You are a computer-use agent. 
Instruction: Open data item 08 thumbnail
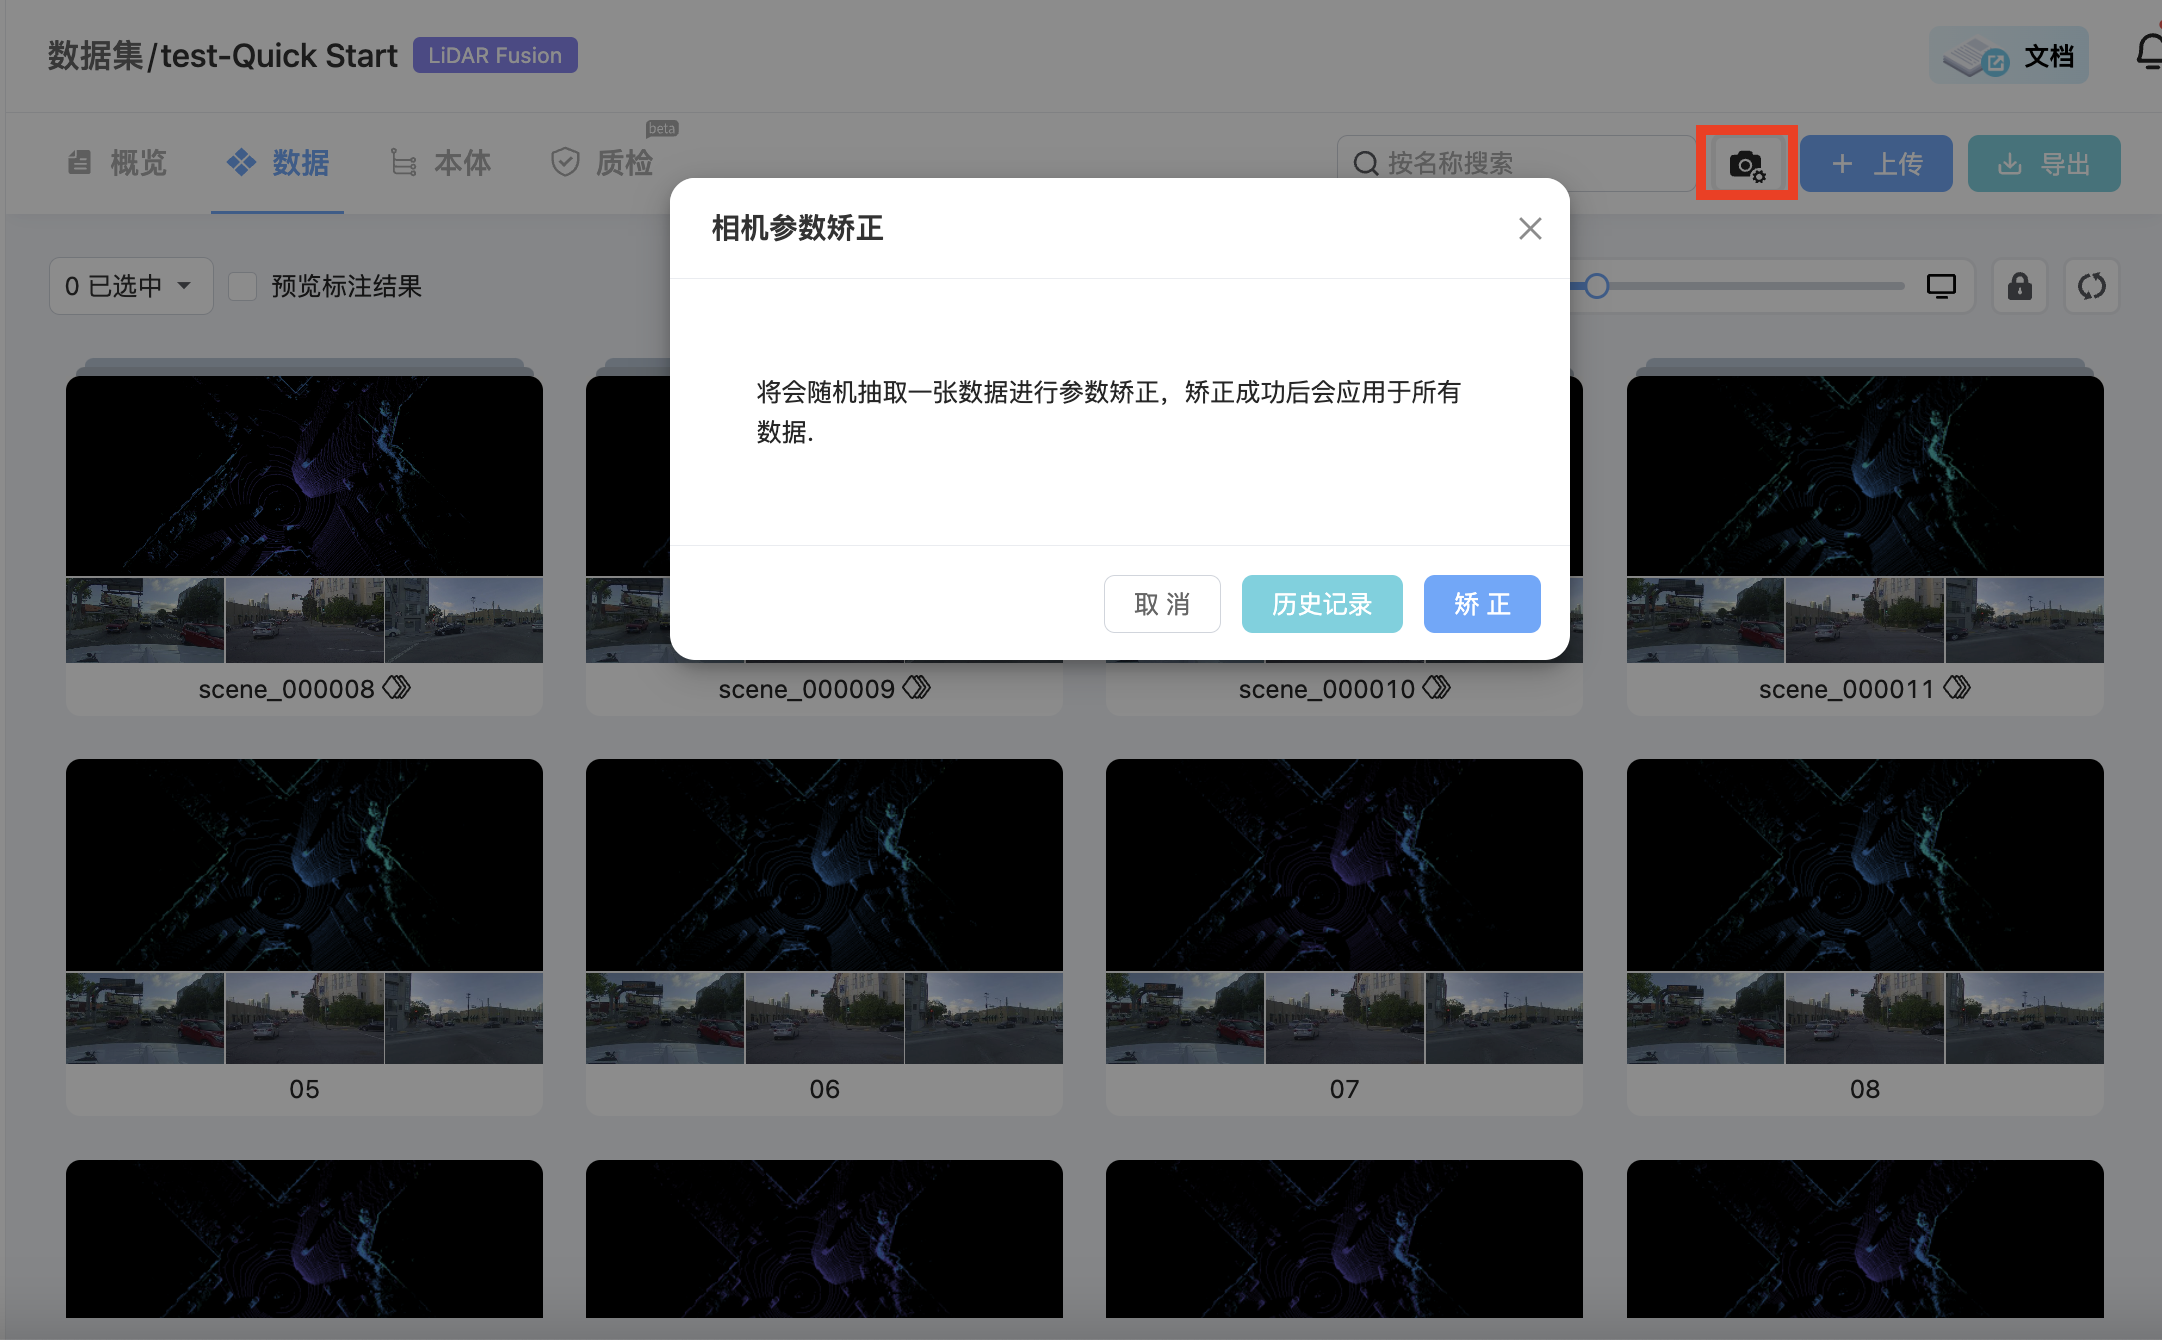coord(1865,911)
